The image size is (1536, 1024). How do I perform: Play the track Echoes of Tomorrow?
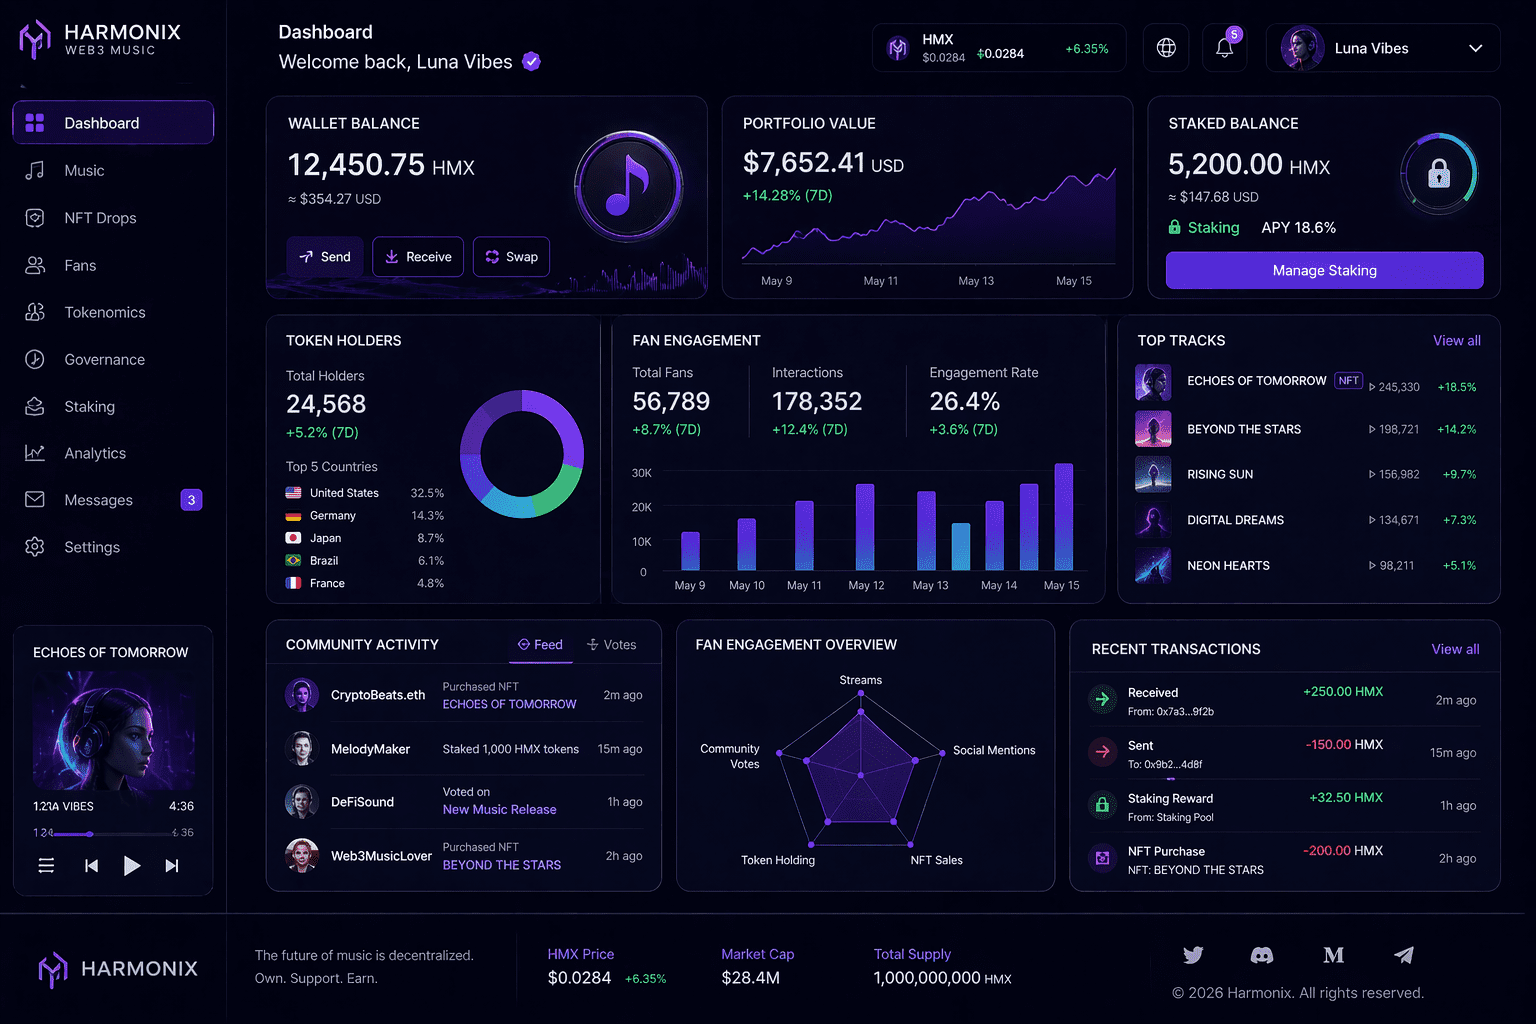click(132, 866)
